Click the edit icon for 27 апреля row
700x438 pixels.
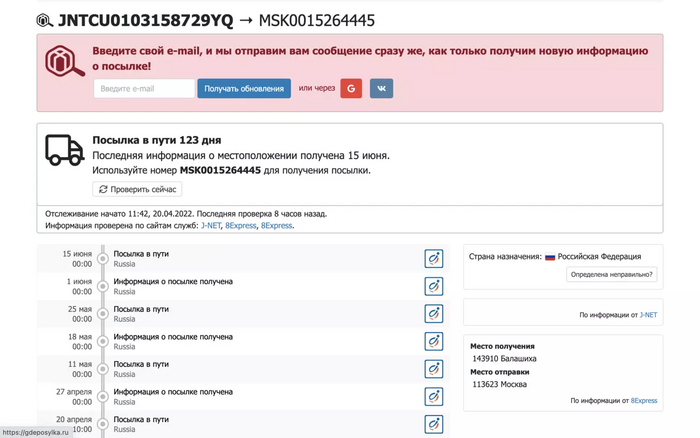tap(433, 397)
